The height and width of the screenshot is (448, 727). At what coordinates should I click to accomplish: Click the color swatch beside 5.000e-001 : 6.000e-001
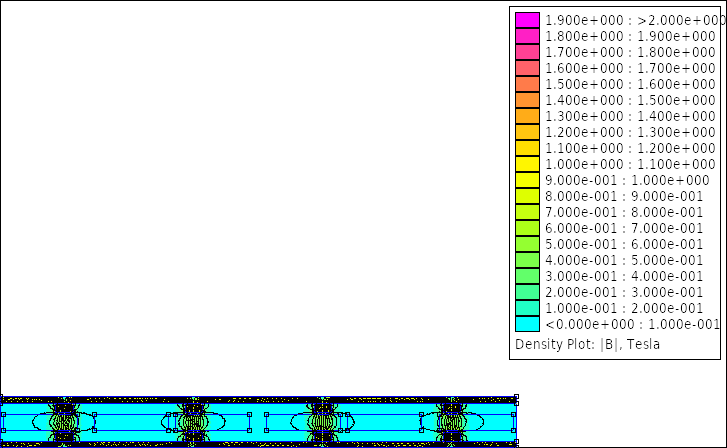pyautogui.click(x=527, y=244)
